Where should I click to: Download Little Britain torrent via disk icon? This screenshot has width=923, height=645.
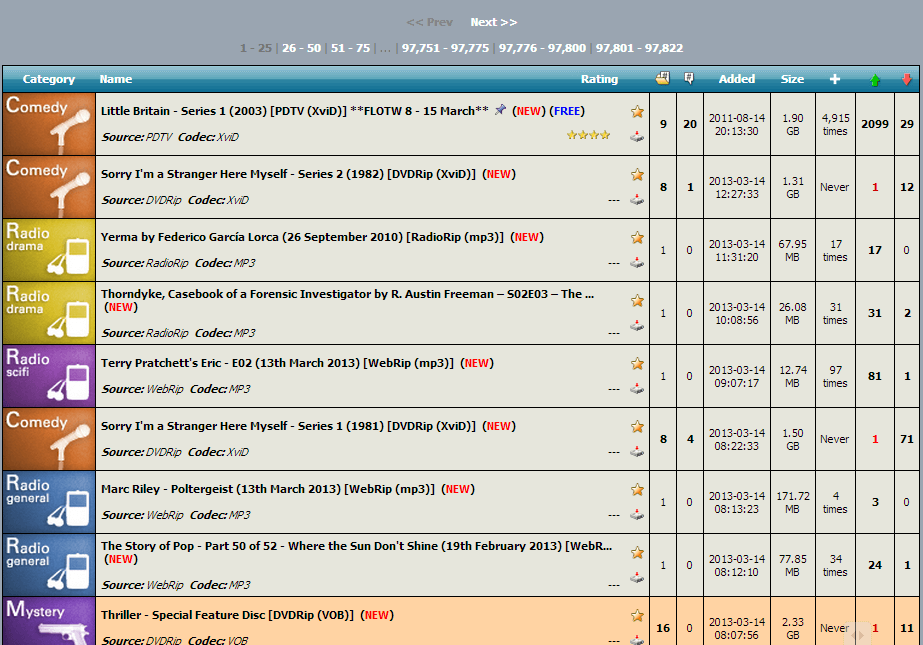click(x=637, y=137)
